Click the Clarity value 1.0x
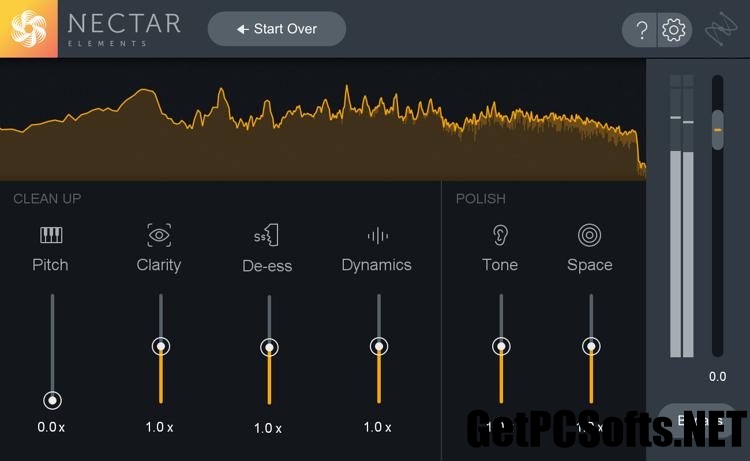 tap(159, 427)
